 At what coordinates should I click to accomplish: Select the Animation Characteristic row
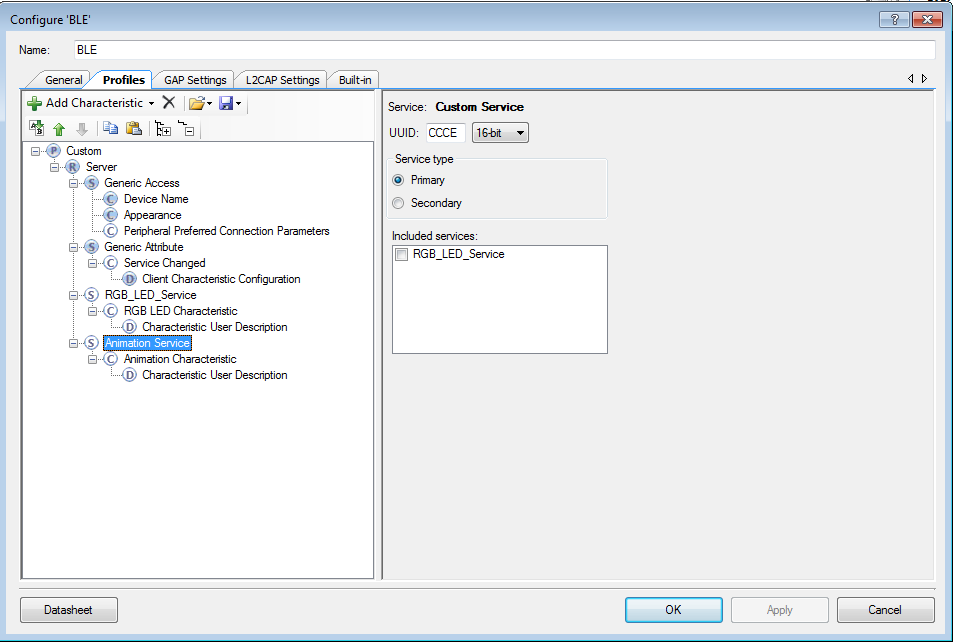[x=179, y=359]
